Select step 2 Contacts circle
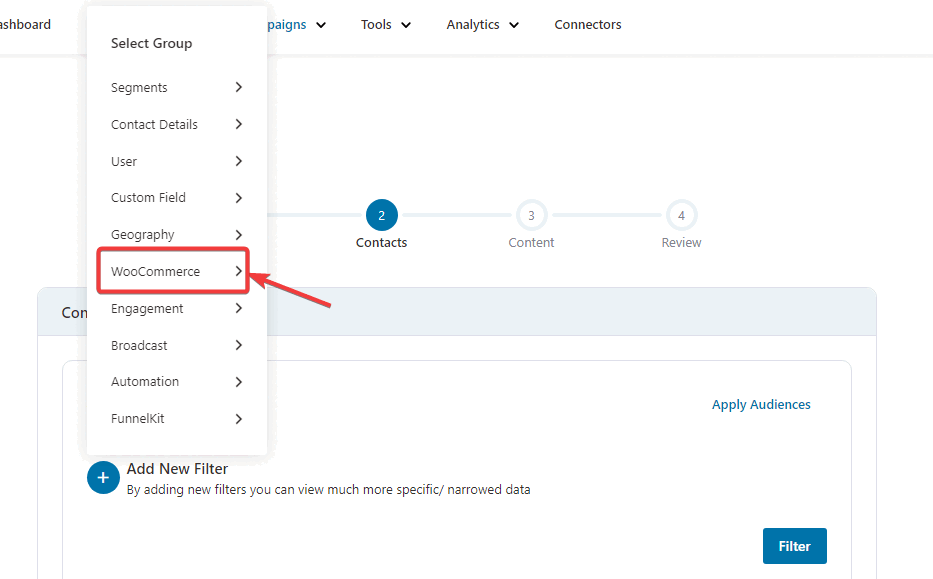Viewport: 933px width, 579px height. [381, 215]
